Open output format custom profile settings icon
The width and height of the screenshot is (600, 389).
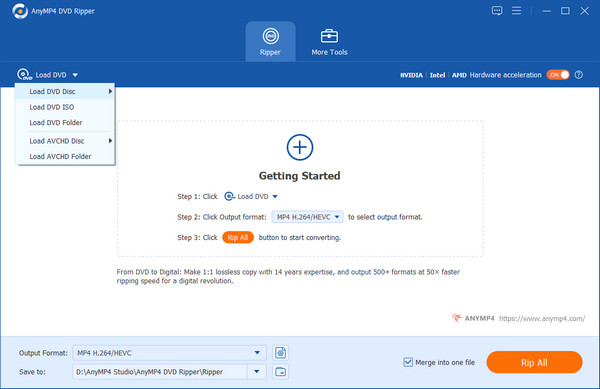point(280,353)
